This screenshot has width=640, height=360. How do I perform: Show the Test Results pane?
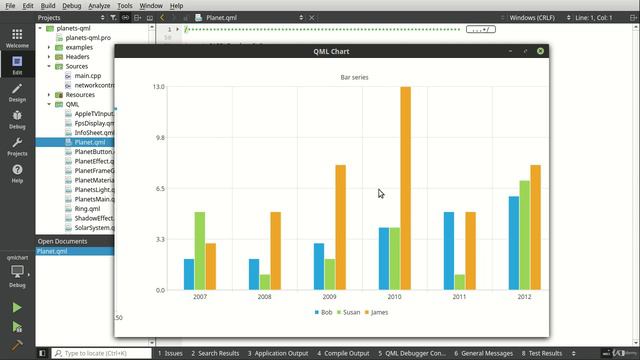542,353
